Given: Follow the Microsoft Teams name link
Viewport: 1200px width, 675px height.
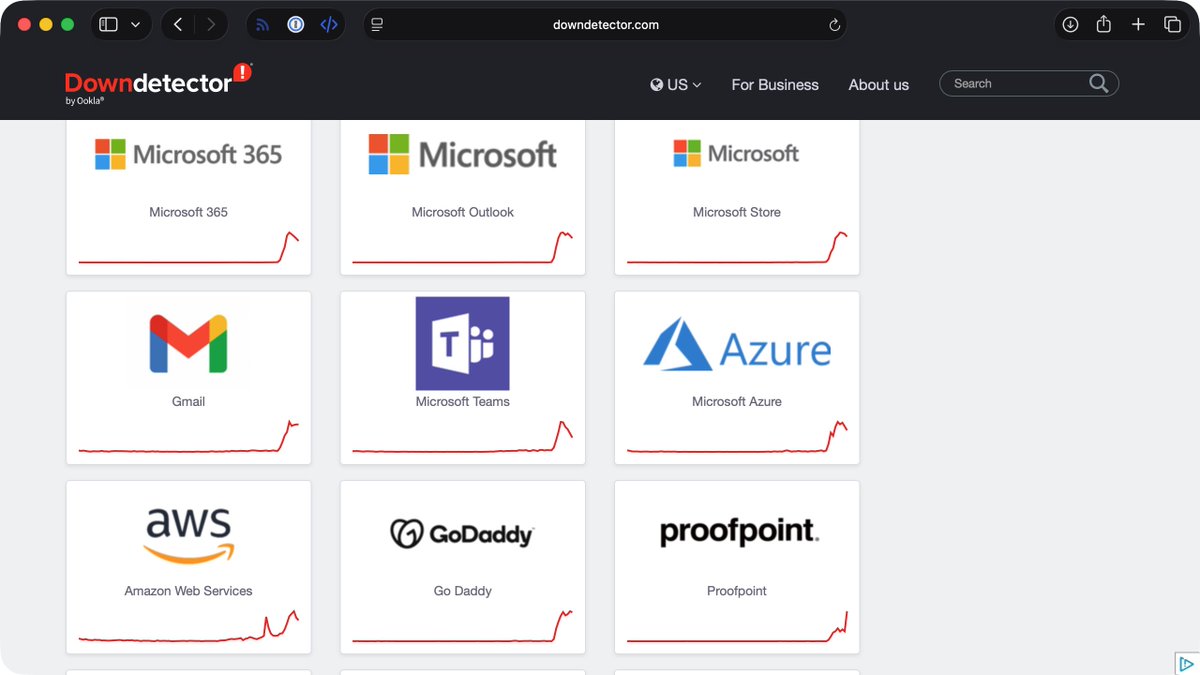Looking at the screenshot, I should tap(463, 401).
